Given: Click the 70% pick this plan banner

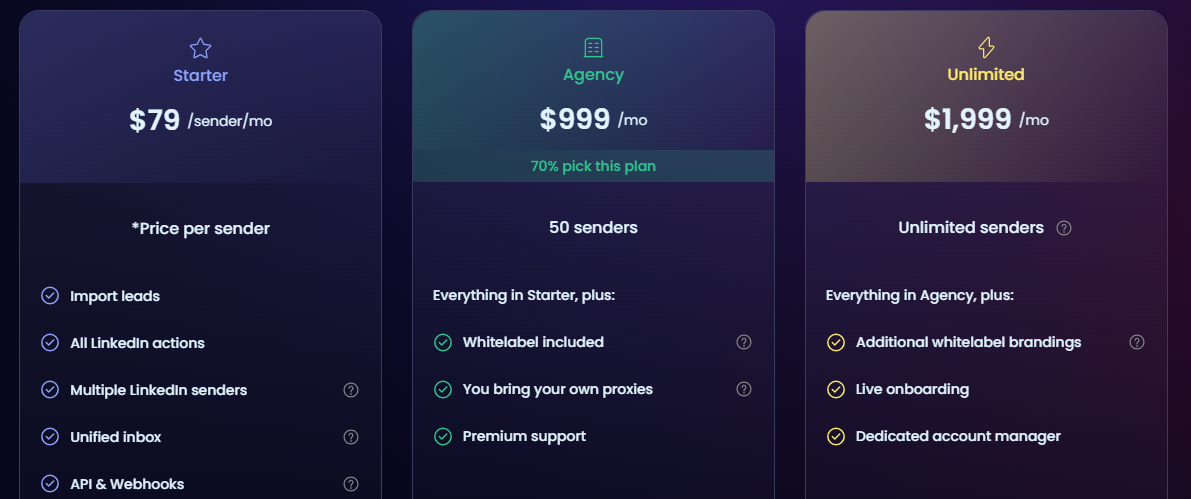Looking at the screenshot, I should [x=593, y=166].
